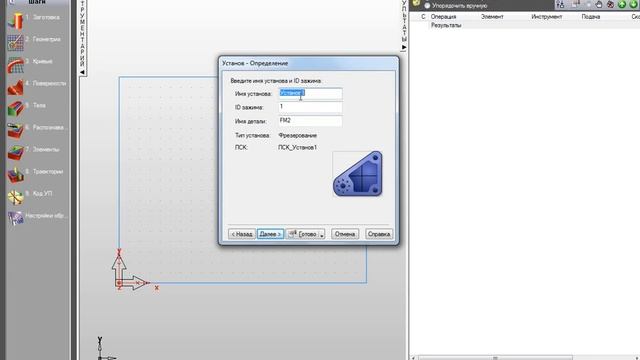Click the red crossed-out icon in results toolbar
Screen dimensions: 640x360
[x=610, y=5]
